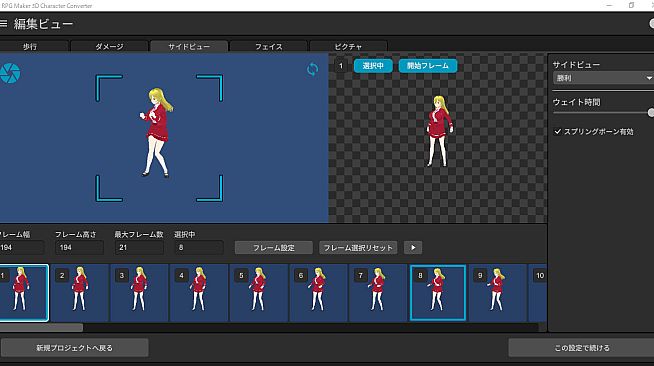Click the 選択中 button
This screenshot has height=366, width=654.
click(373, 65)
